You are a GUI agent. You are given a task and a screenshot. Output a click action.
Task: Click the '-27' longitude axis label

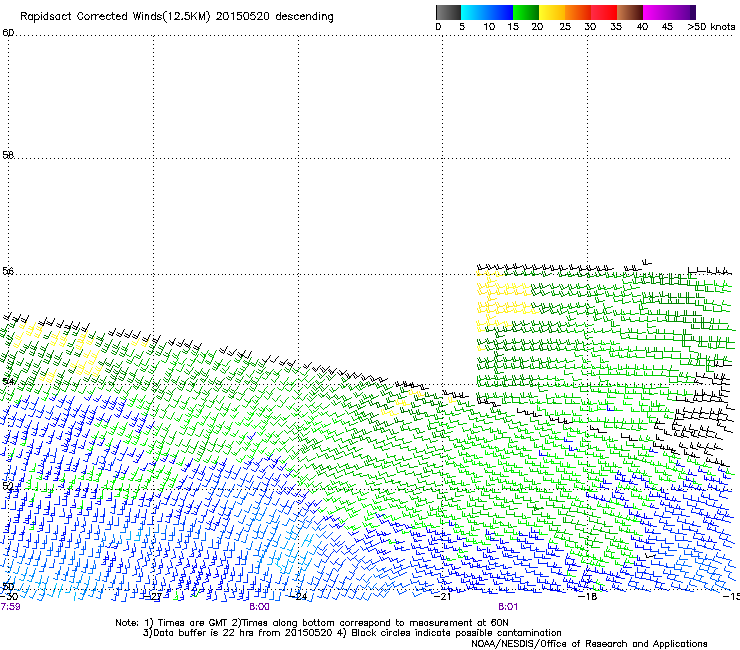[153, 597]
